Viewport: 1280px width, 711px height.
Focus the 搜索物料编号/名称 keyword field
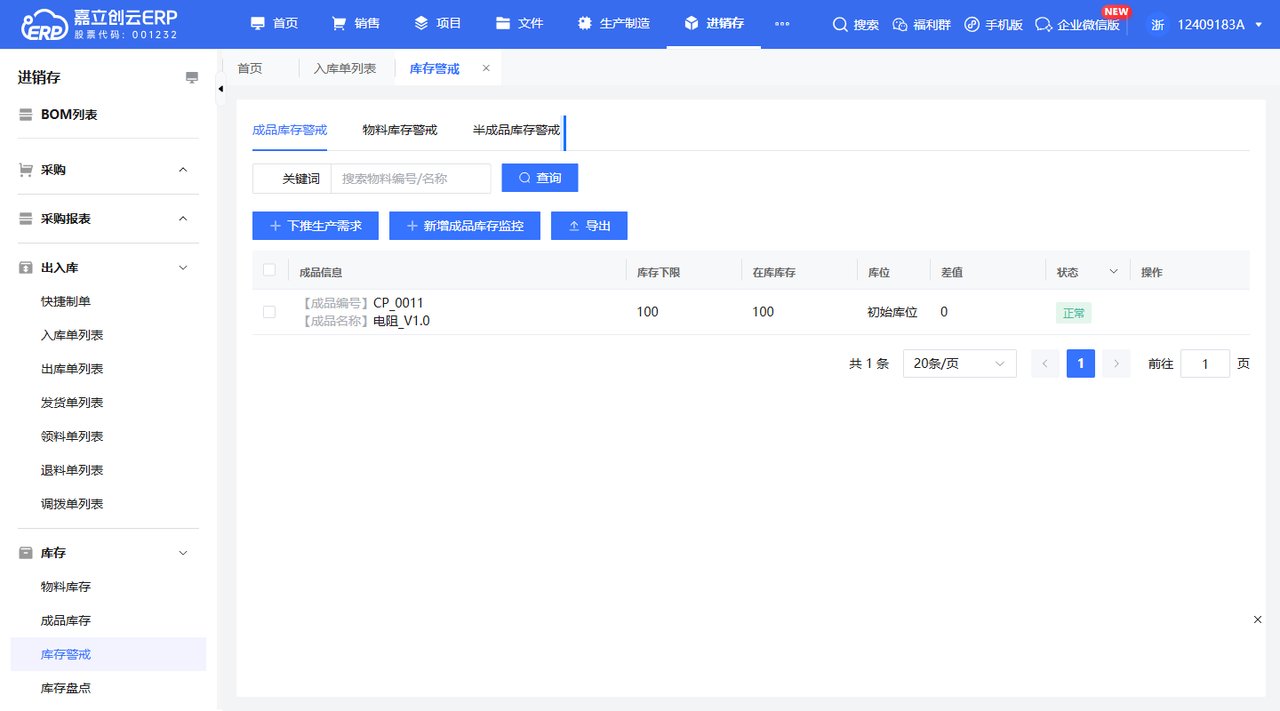click(x=411, y=178)
